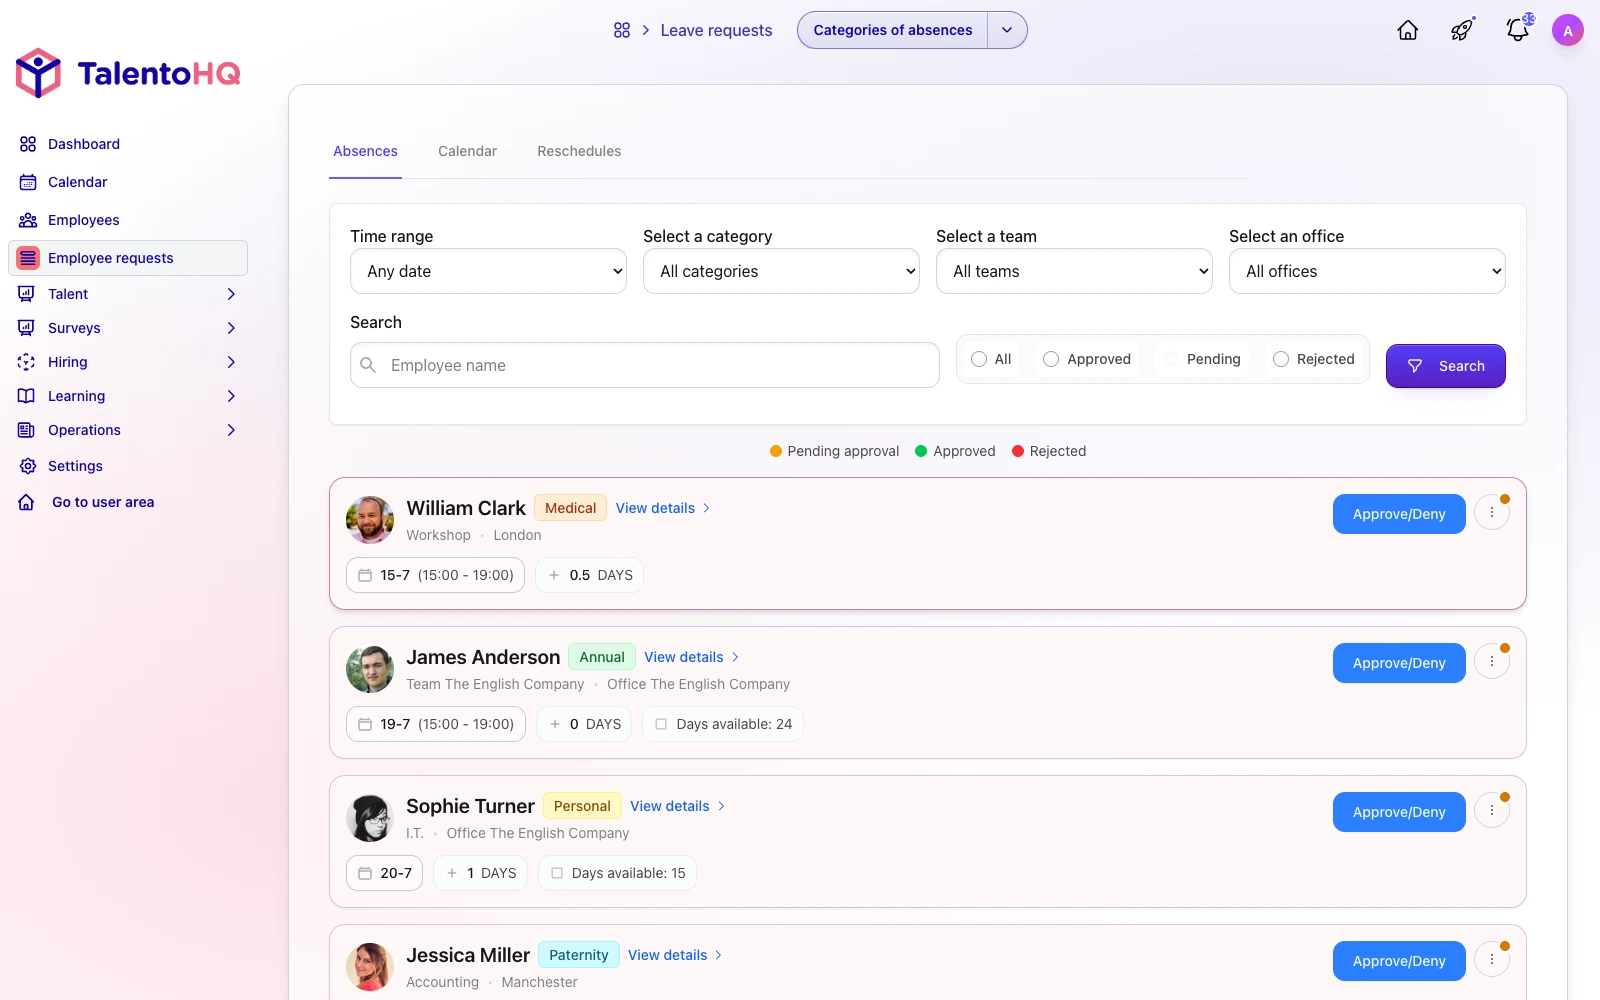Open more options for William Clark
The image size is (1600, 1000).
1492,512
